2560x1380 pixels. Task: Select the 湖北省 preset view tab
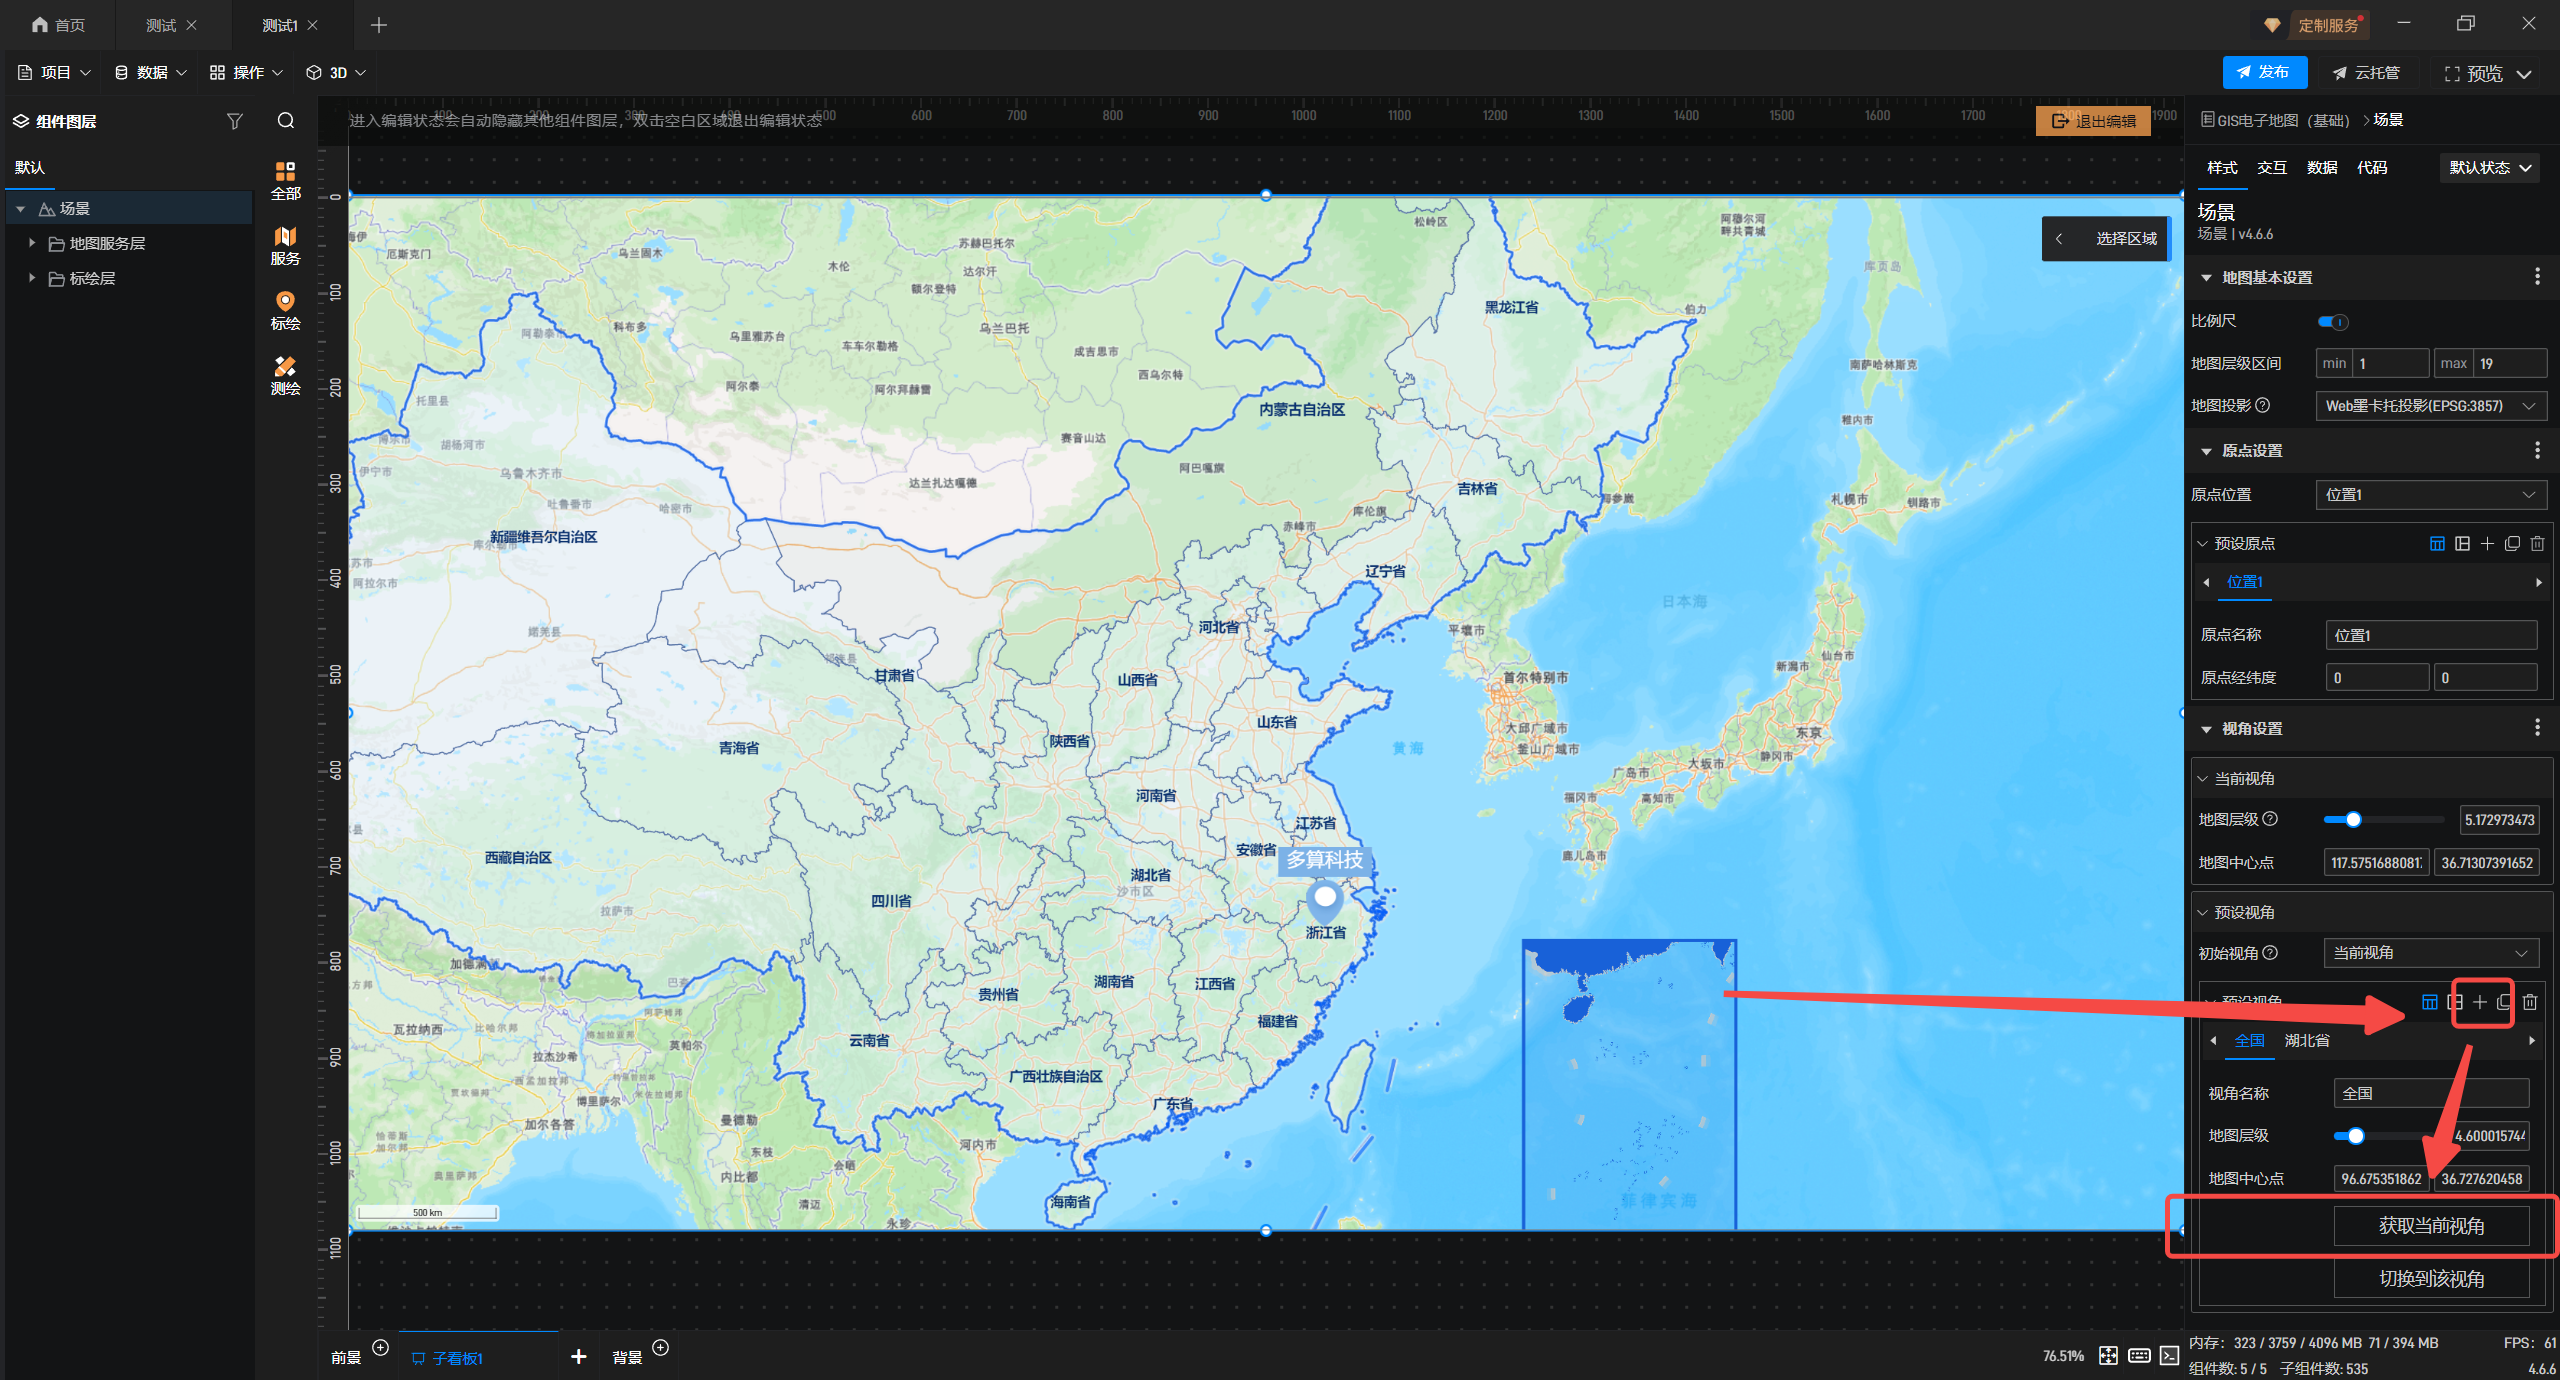click(x=2306, y=1041)
